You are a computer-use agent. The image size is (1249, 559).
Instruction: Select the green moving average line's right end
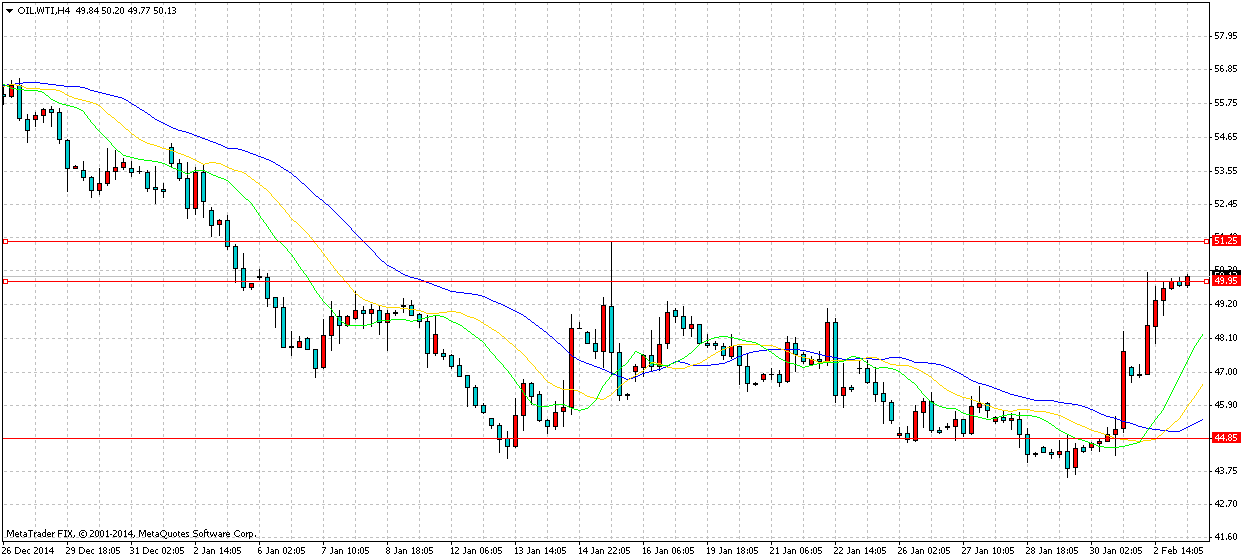(x=1200, y=337)
